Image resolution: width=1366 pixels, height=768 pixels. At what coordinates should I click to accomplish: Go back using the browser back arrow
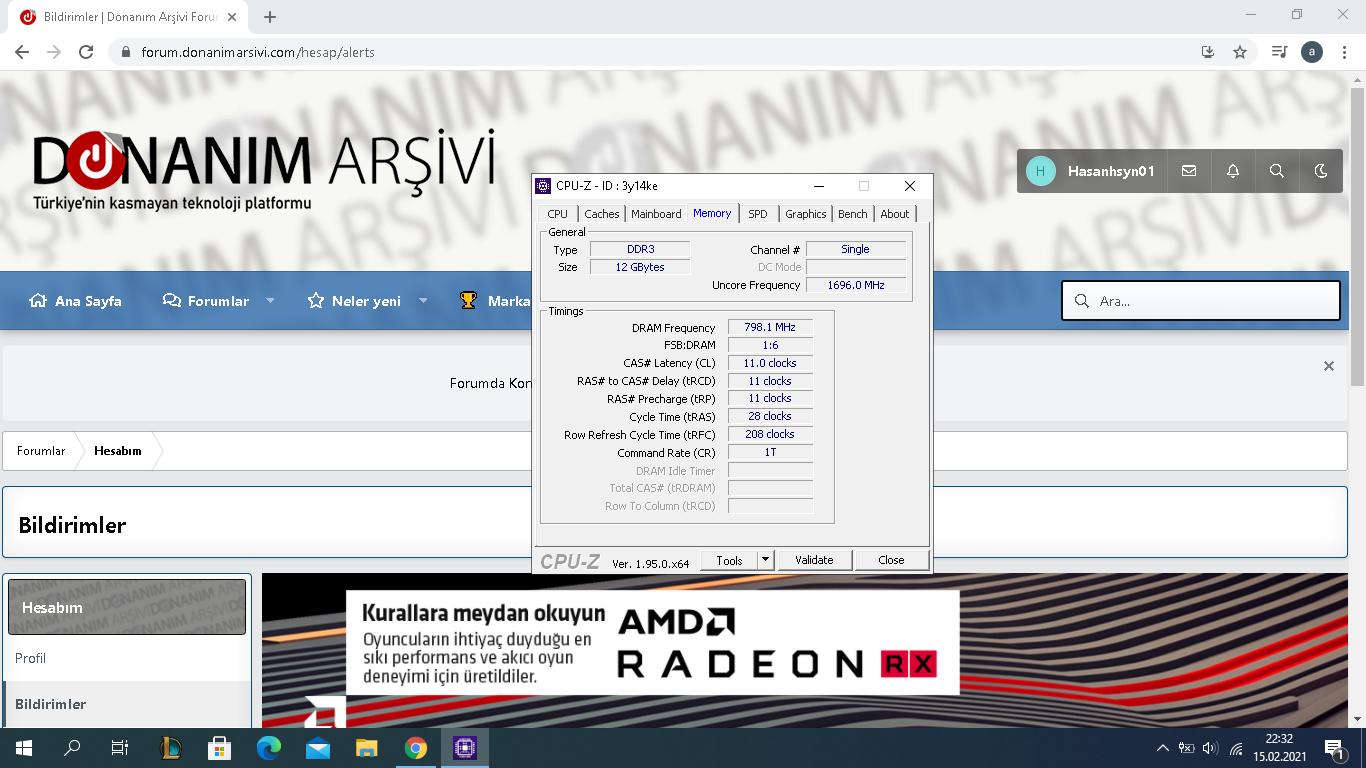pos(22,52)
